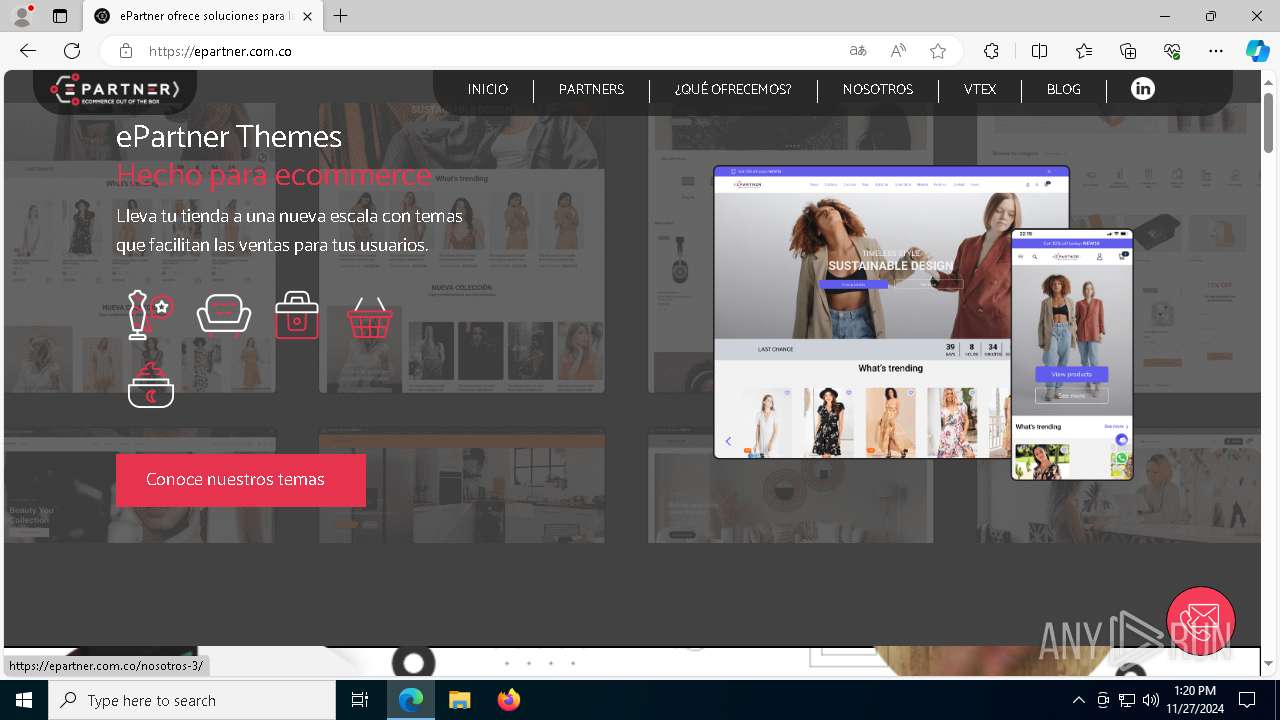This screenshot has height=720, width=1280.
Task: Open the Favorites list icon
Action: click(x=1084, y=51)
